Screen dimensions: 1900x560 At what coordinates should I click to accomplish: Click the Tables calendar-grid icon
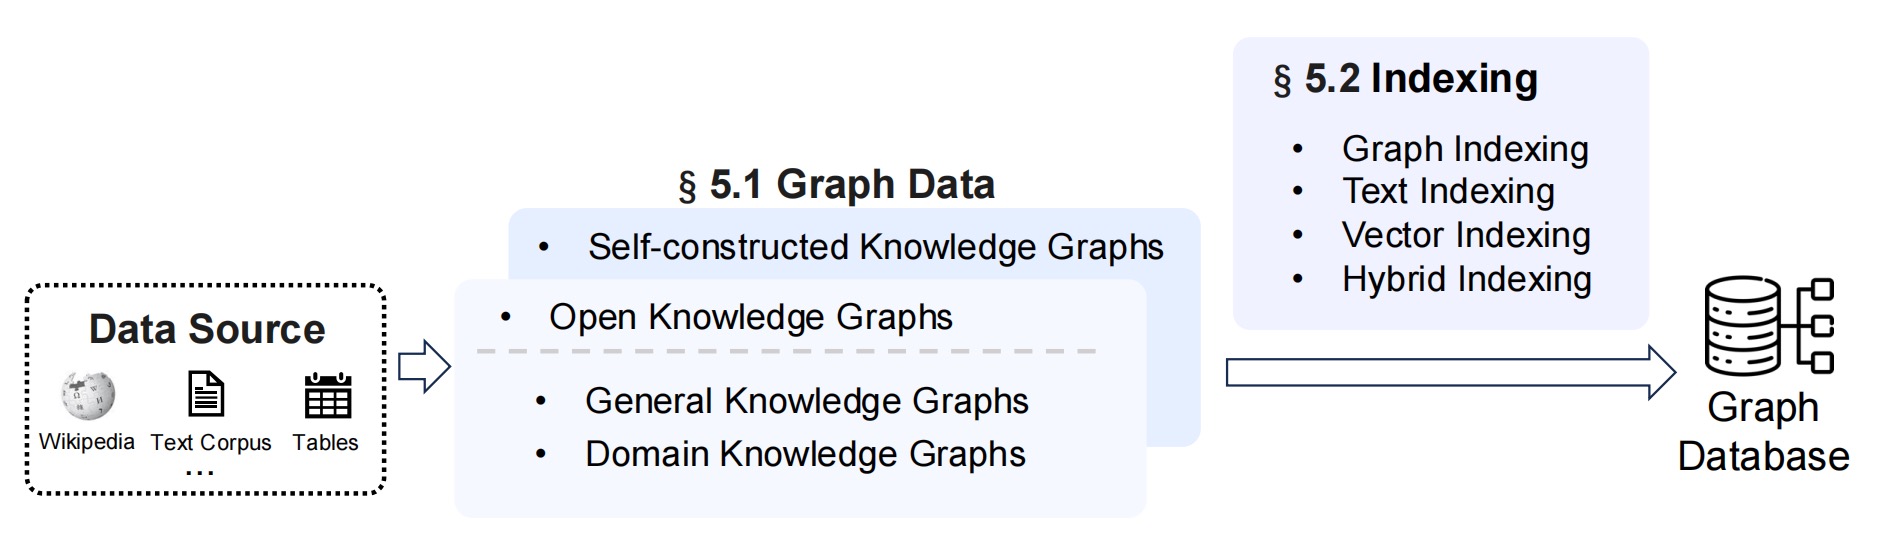pyautogui.click(x=327, y=395)
